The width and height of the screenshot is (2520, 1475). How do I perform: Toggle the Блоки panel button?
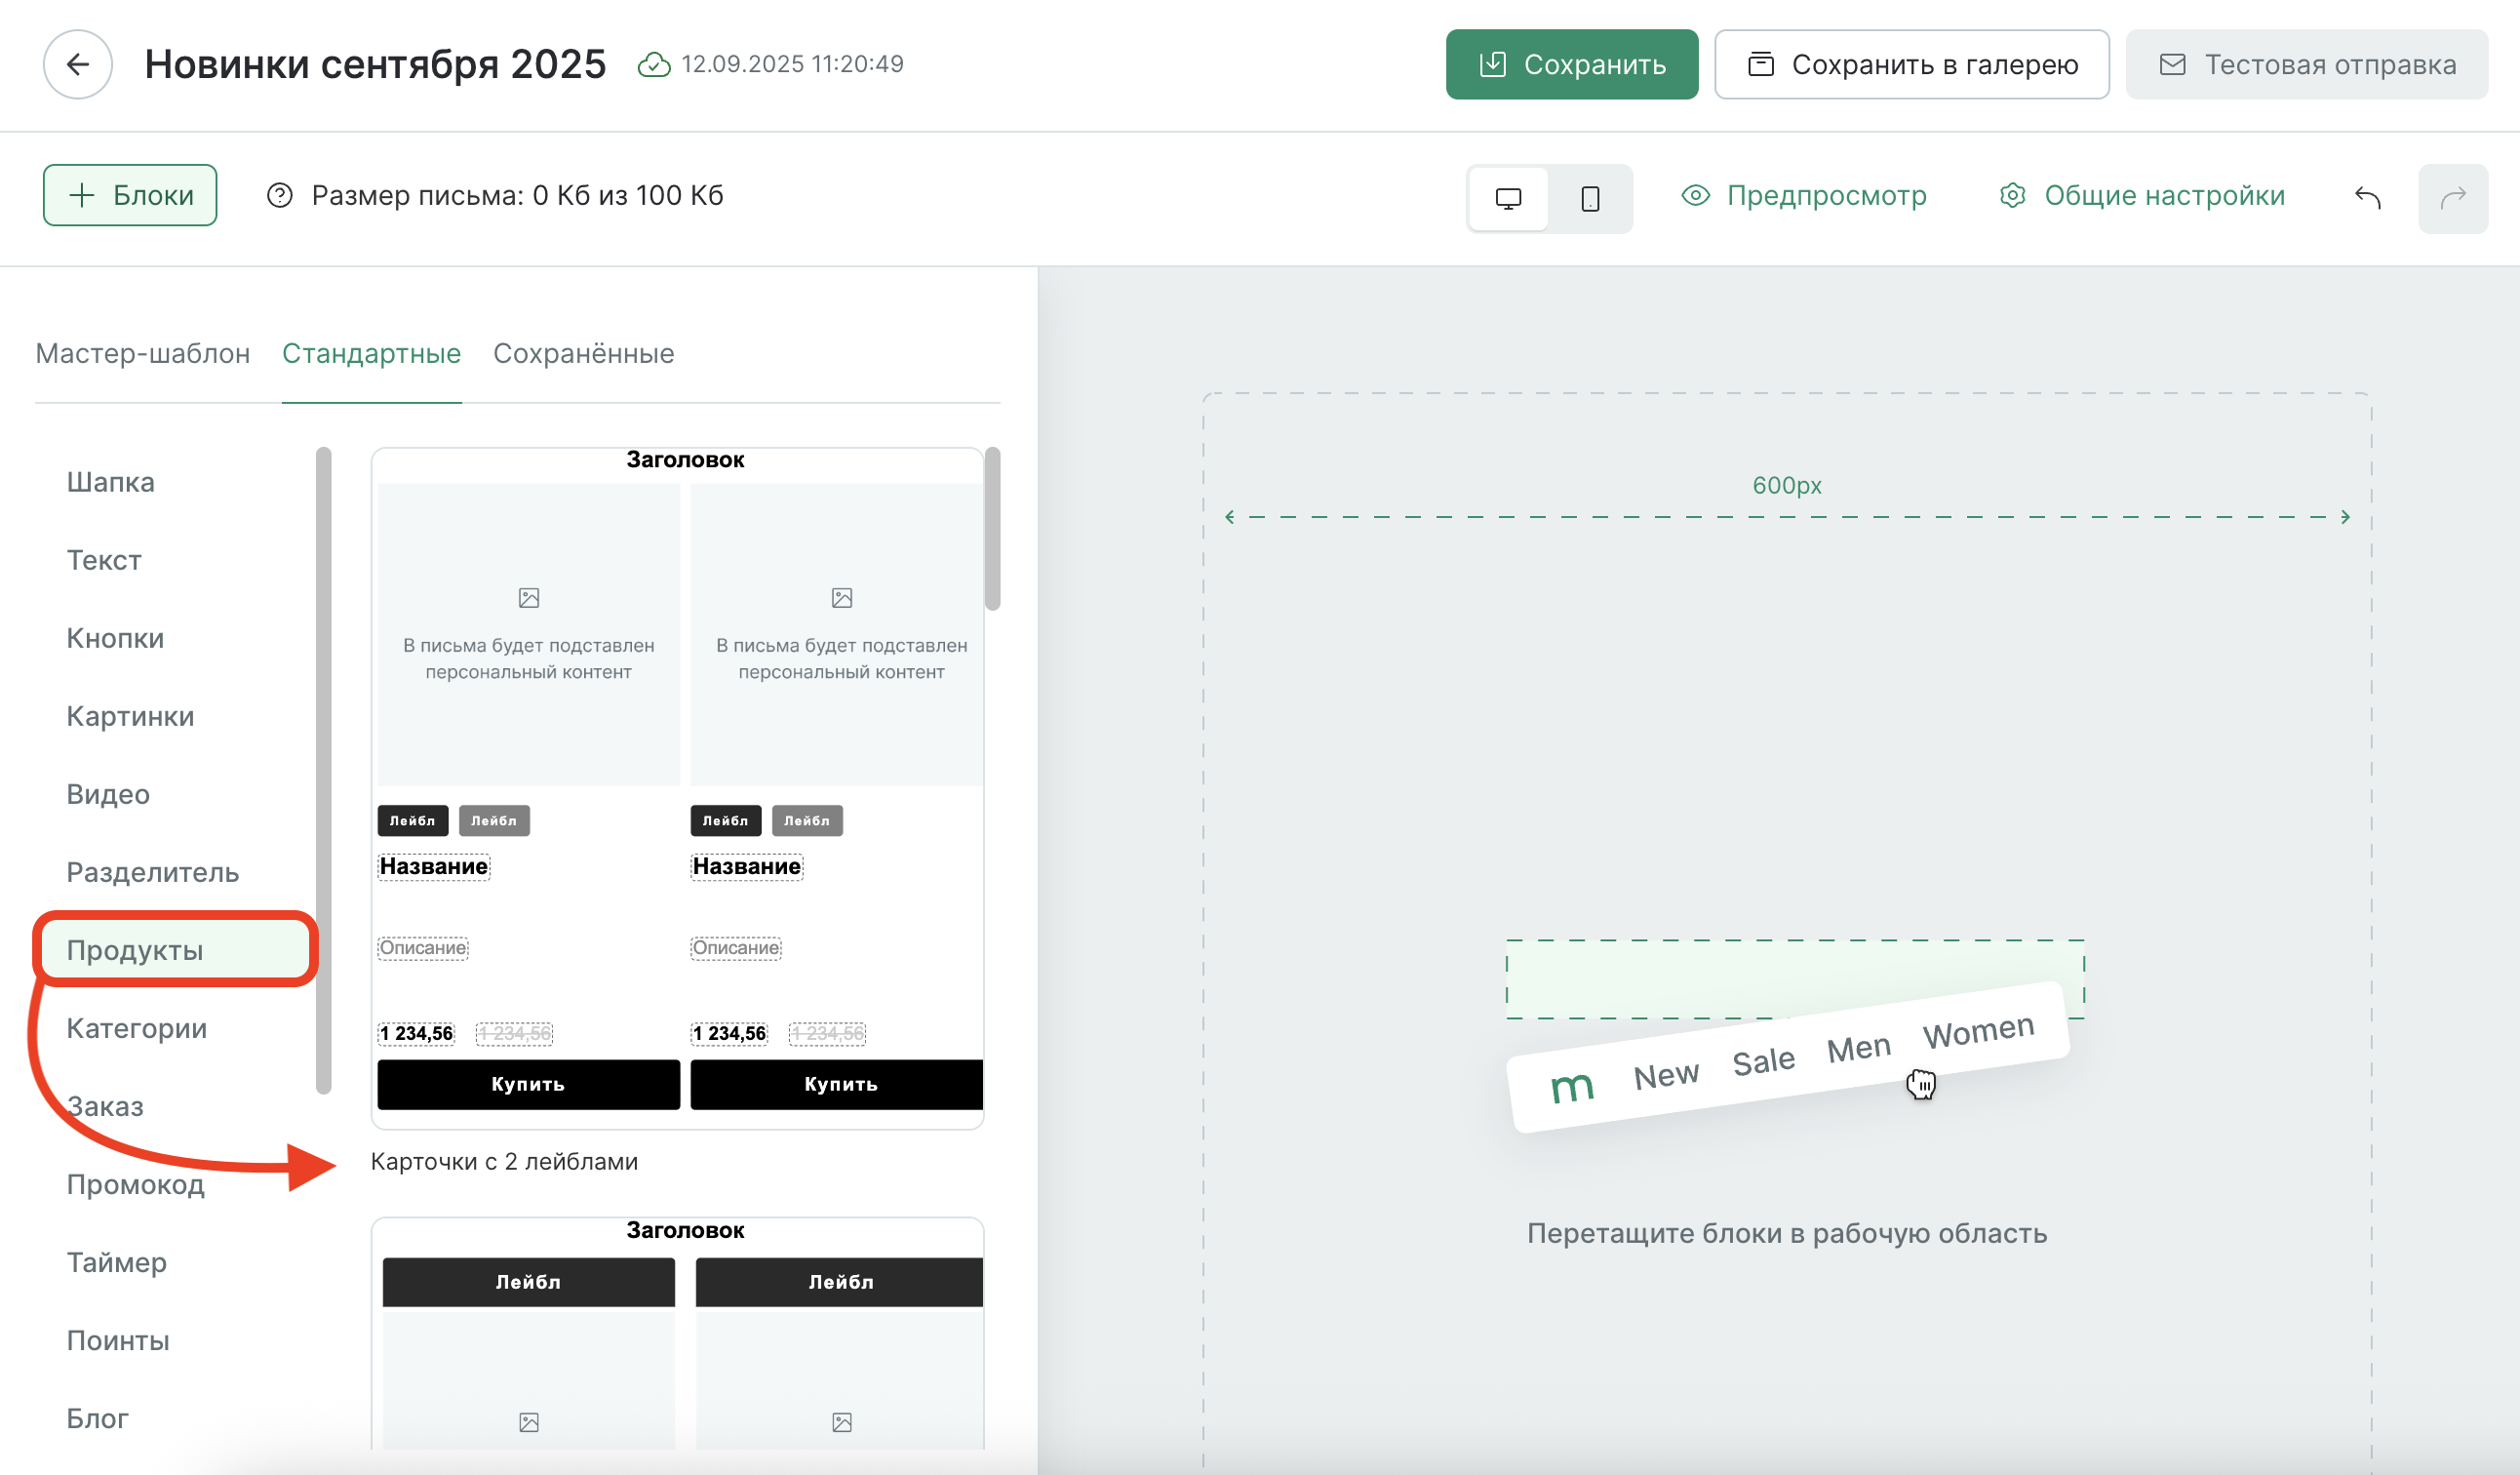point(130,196)
